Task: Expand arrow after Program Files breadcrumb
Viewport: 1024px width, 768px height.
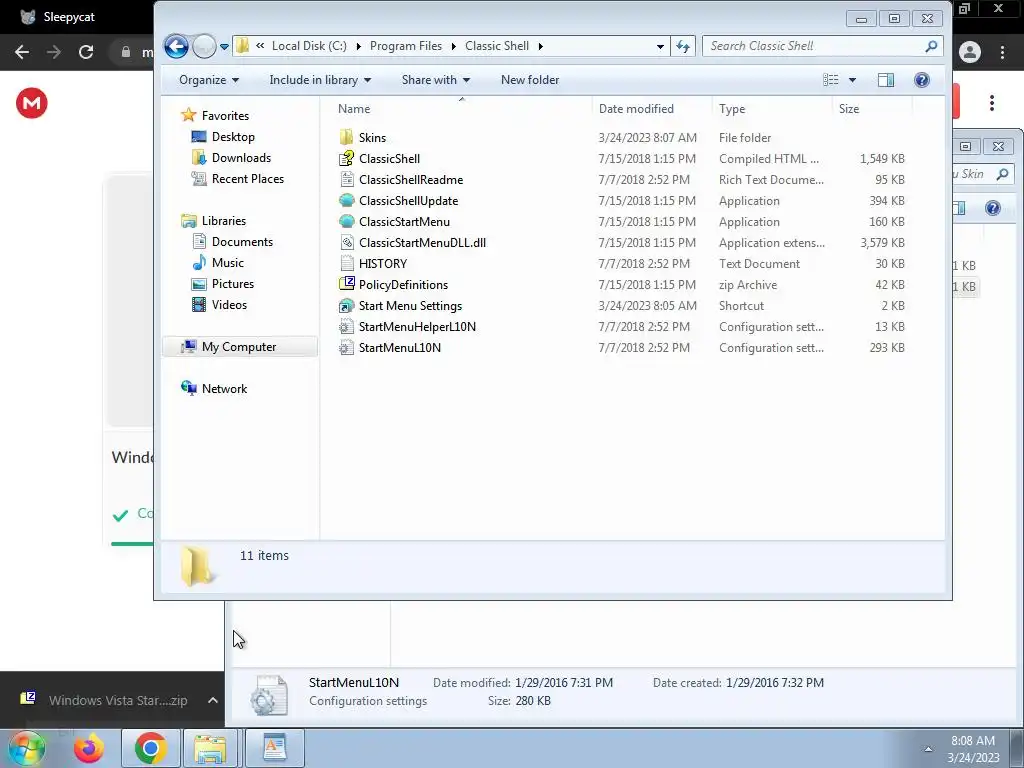Action: (453, 46)
